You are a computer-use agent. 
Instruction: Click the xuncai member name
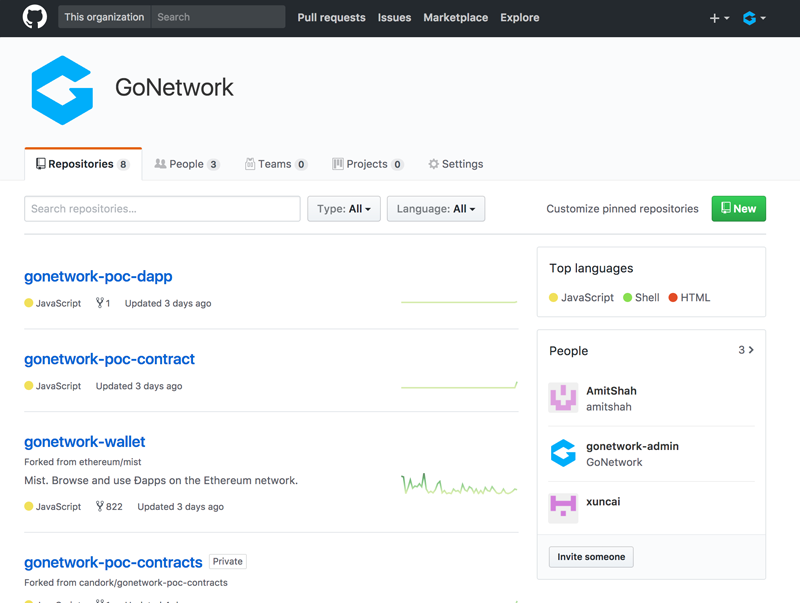pos(603,501)
